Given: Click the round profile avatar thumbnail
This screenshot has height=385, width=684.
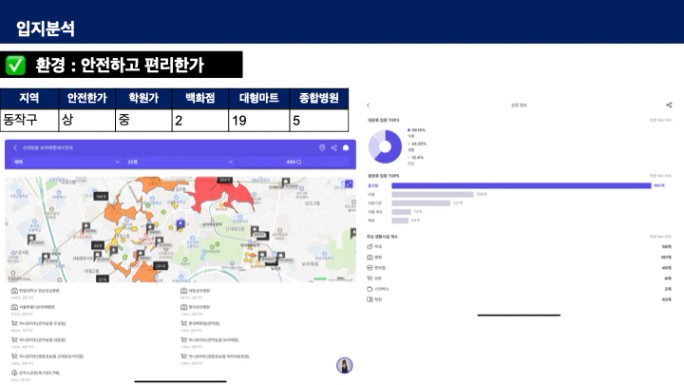Looking at the screenshot, I should 344,365.
